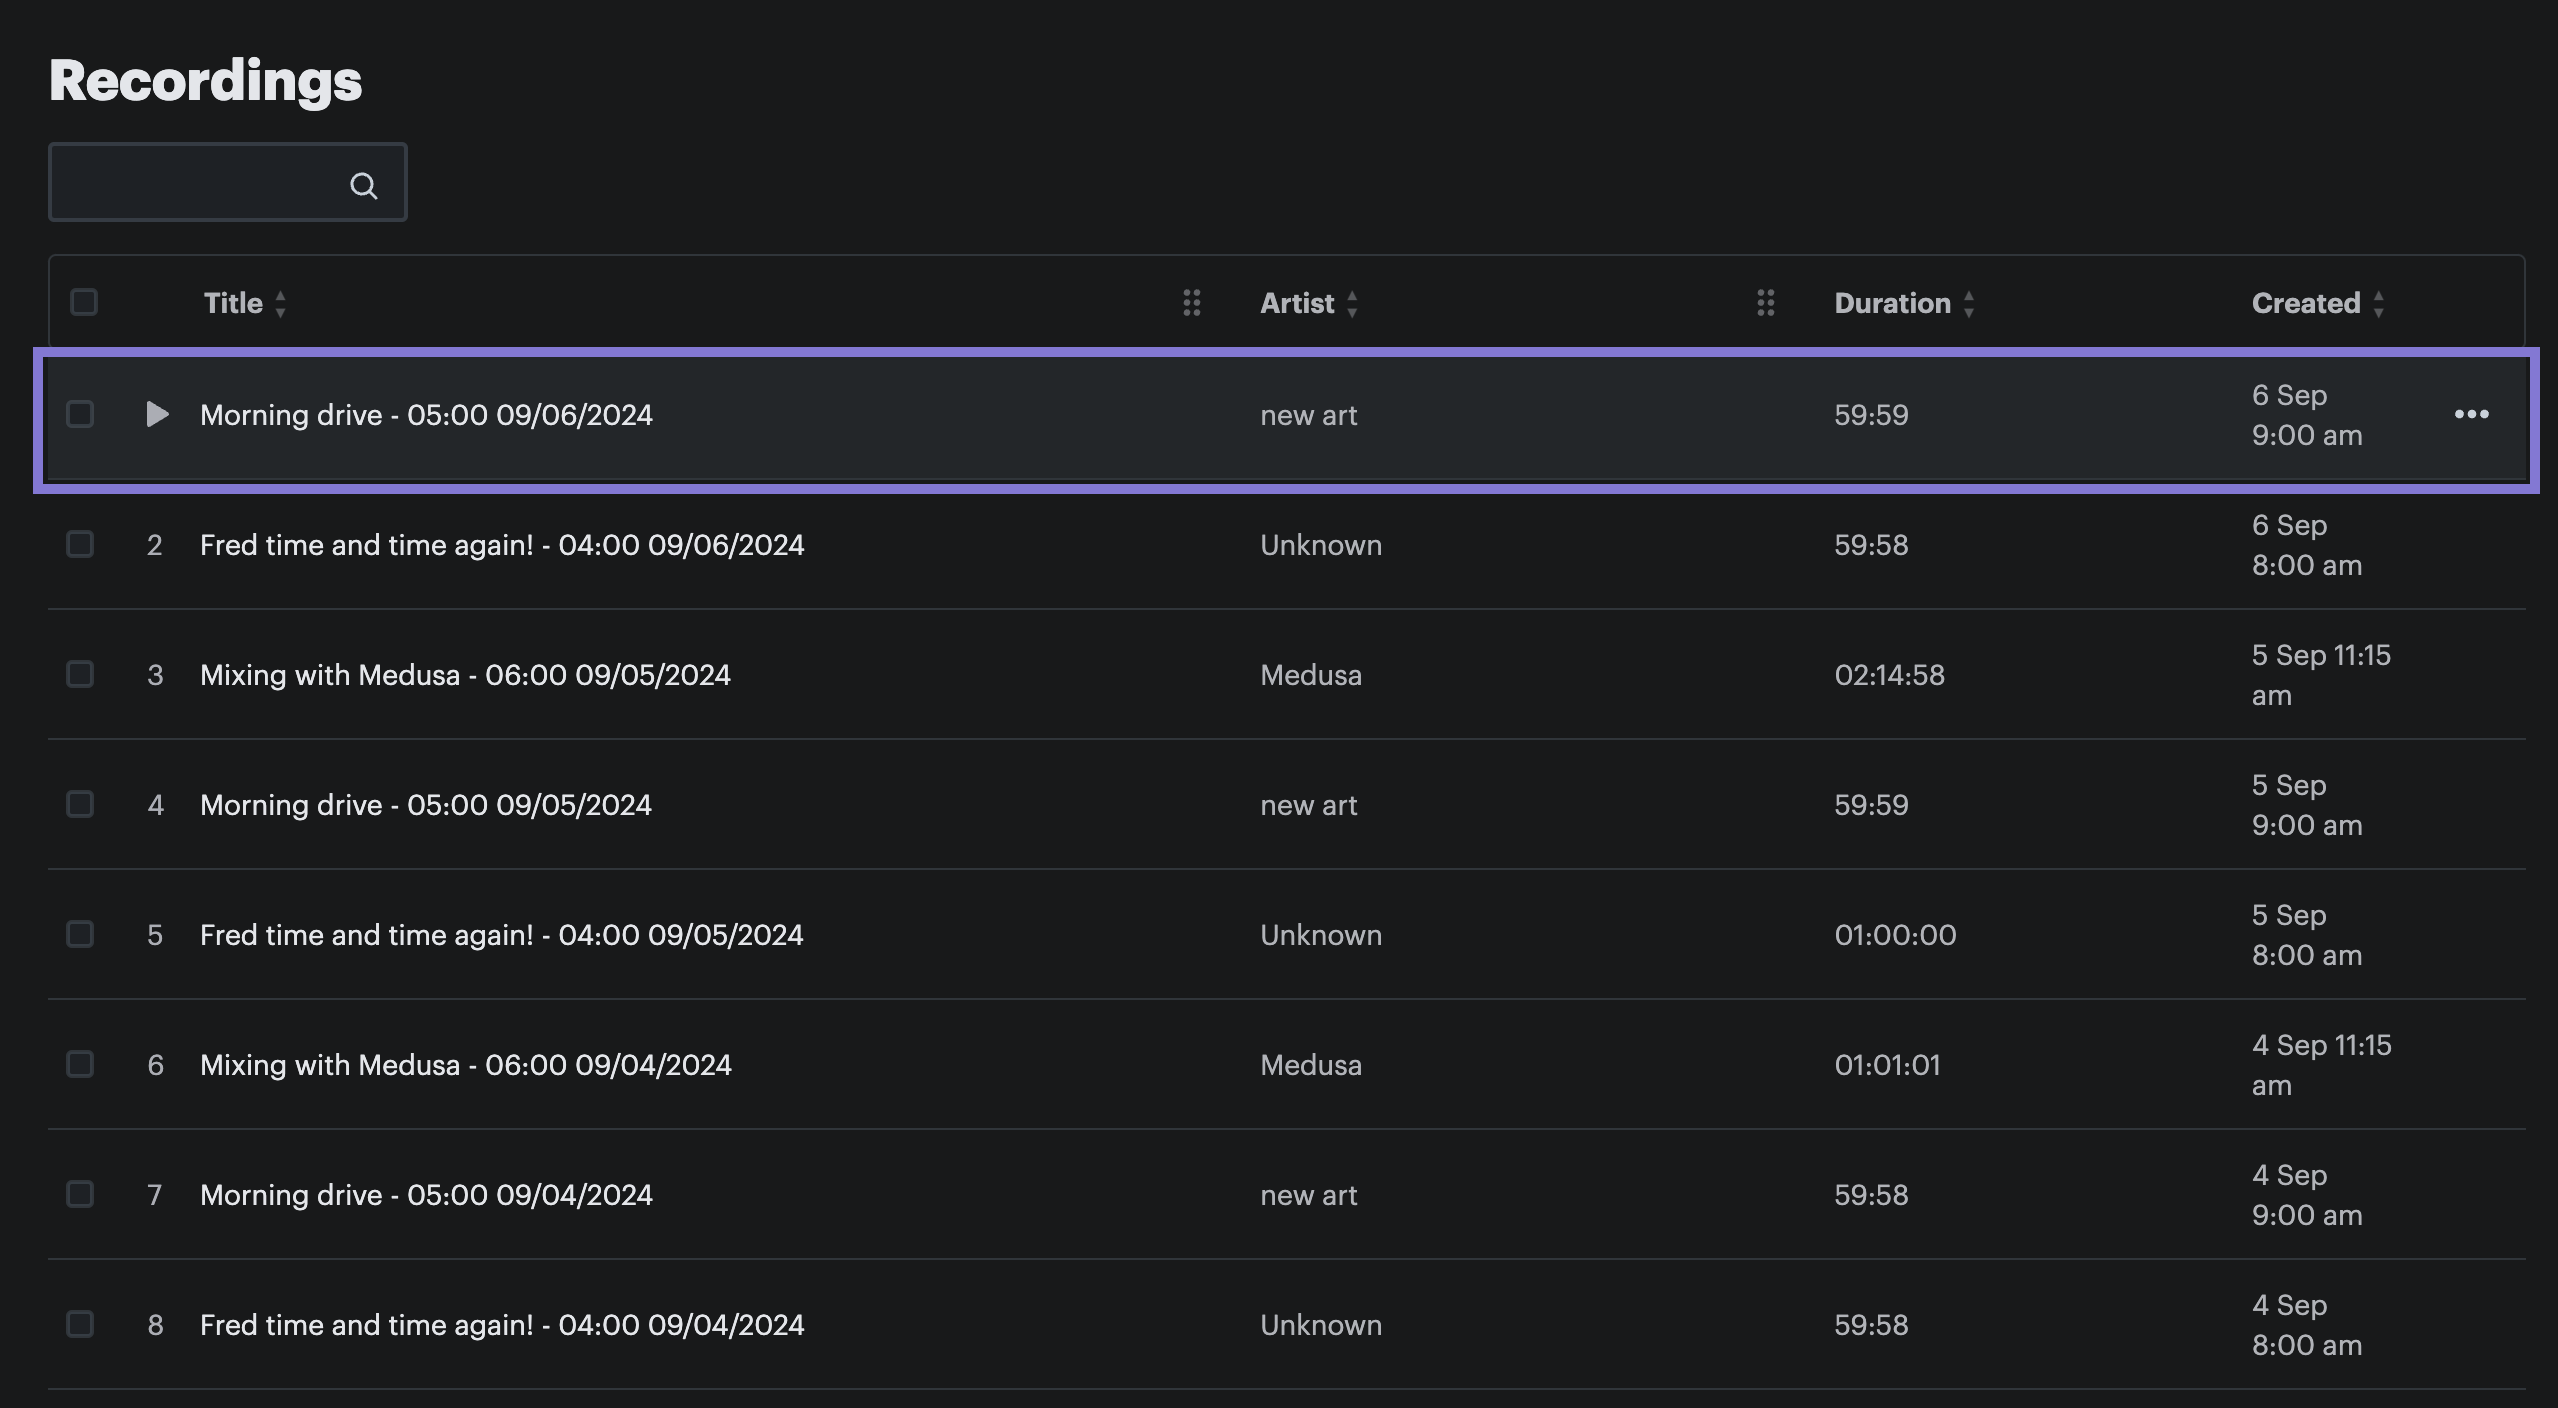
Task: Click the Artist column drag handle
Action: tap(1765, 303)
